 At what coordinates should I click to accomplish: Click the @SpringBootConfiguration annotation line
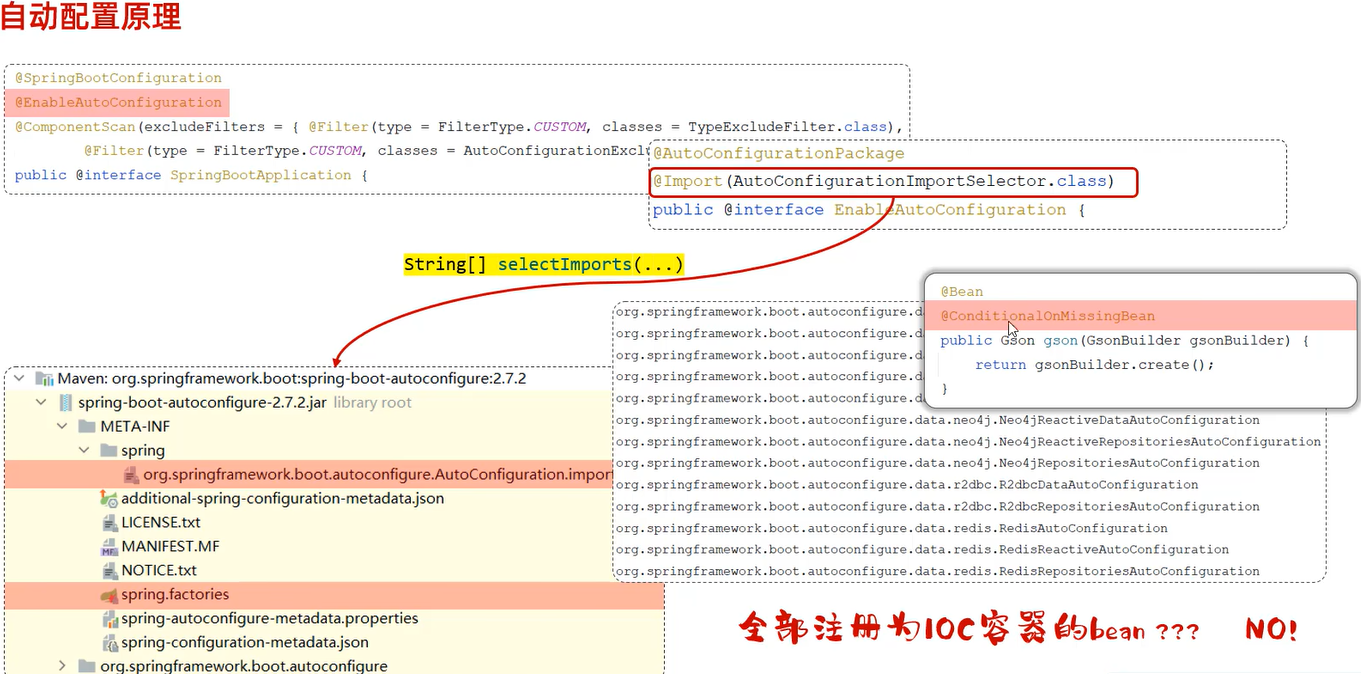(x=119, y=78)
